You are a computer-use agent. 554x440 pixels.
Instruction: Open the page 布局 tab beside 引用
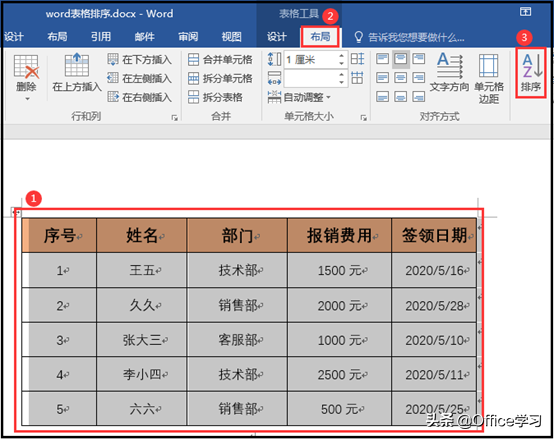click(x=57, y=36)
